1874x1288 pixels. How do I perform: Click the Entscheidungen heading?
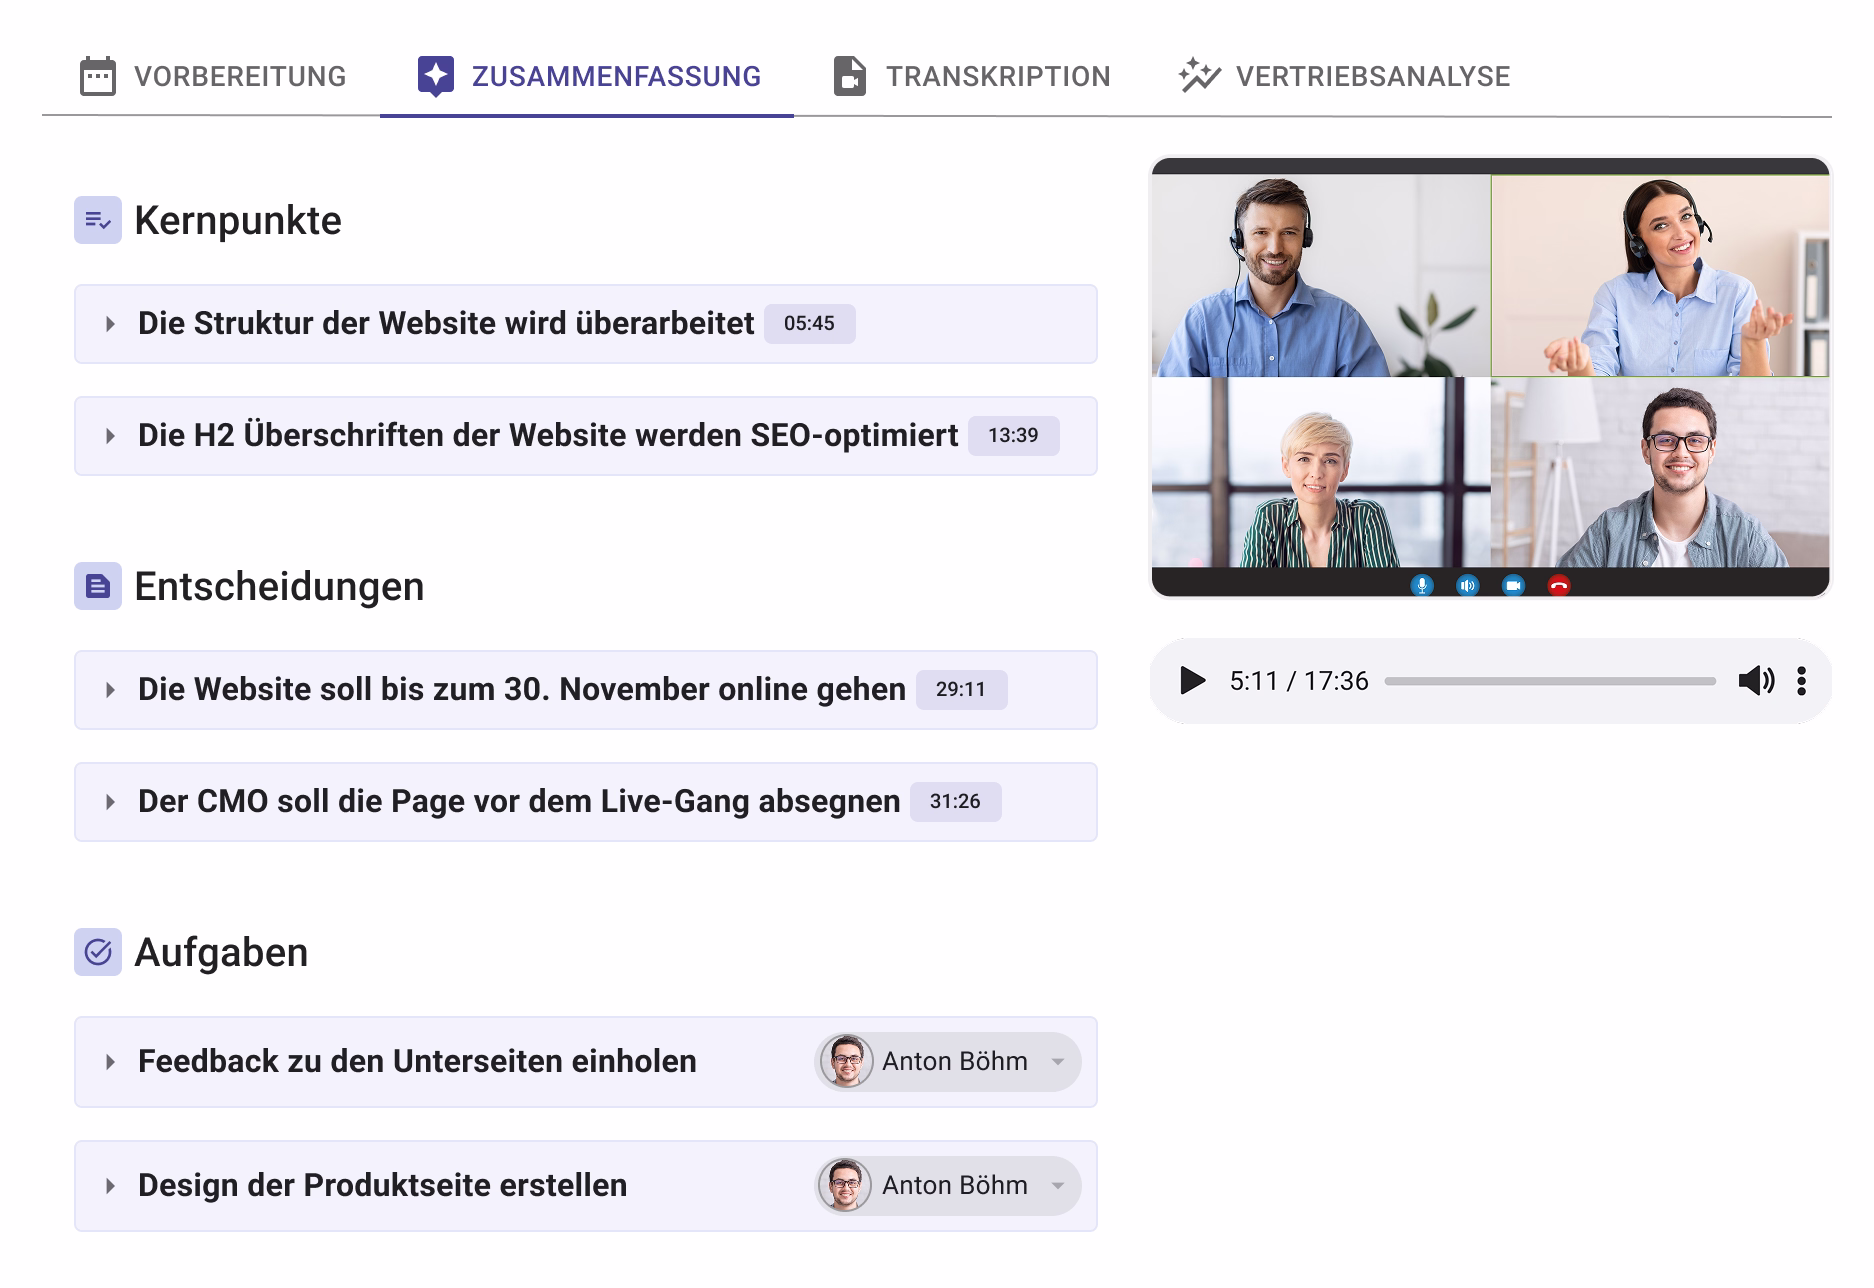pyautogui.click(x=279, y=586)
